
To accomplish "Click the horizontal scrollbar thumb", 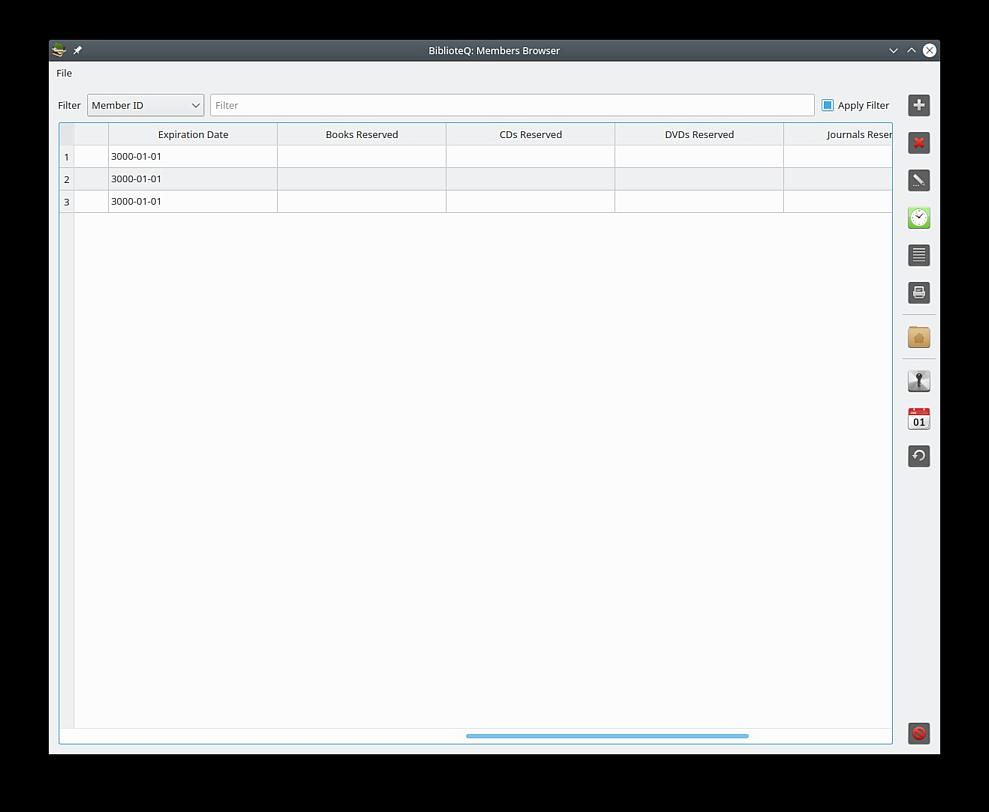I will pyautogui.click(x=607, y=736).
